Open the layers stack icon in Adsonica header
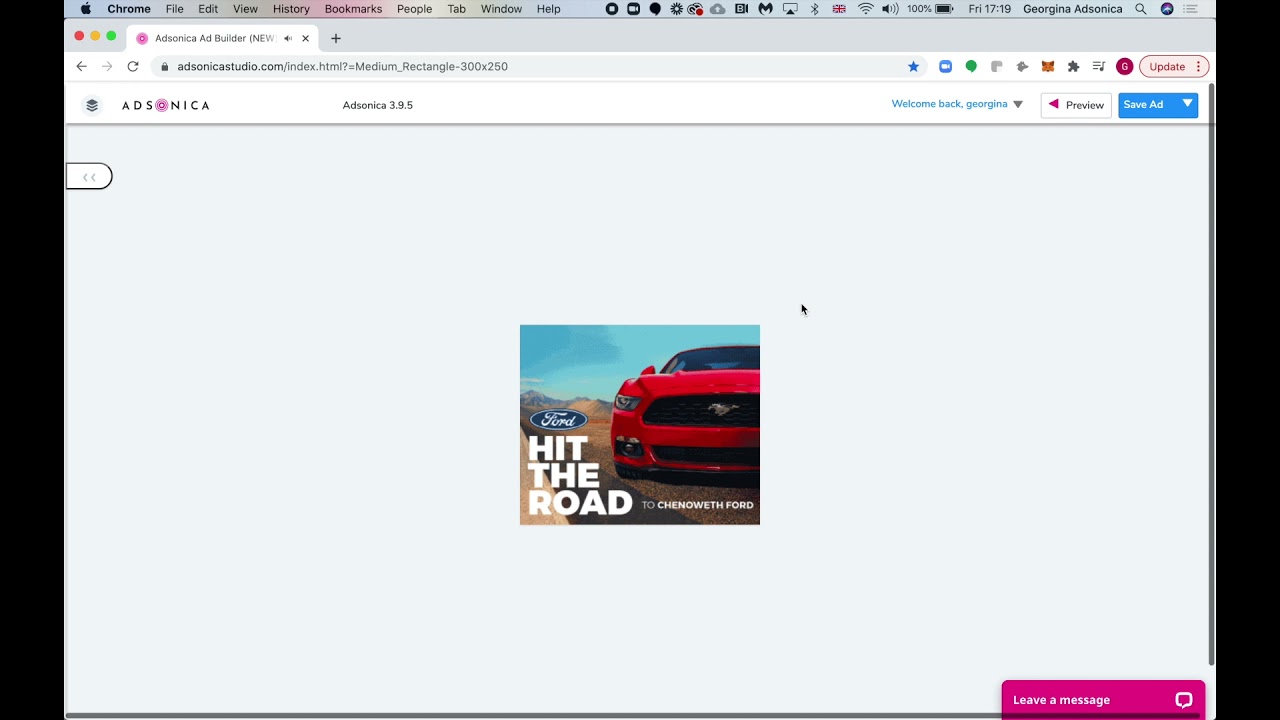 (x=92, y=105)
